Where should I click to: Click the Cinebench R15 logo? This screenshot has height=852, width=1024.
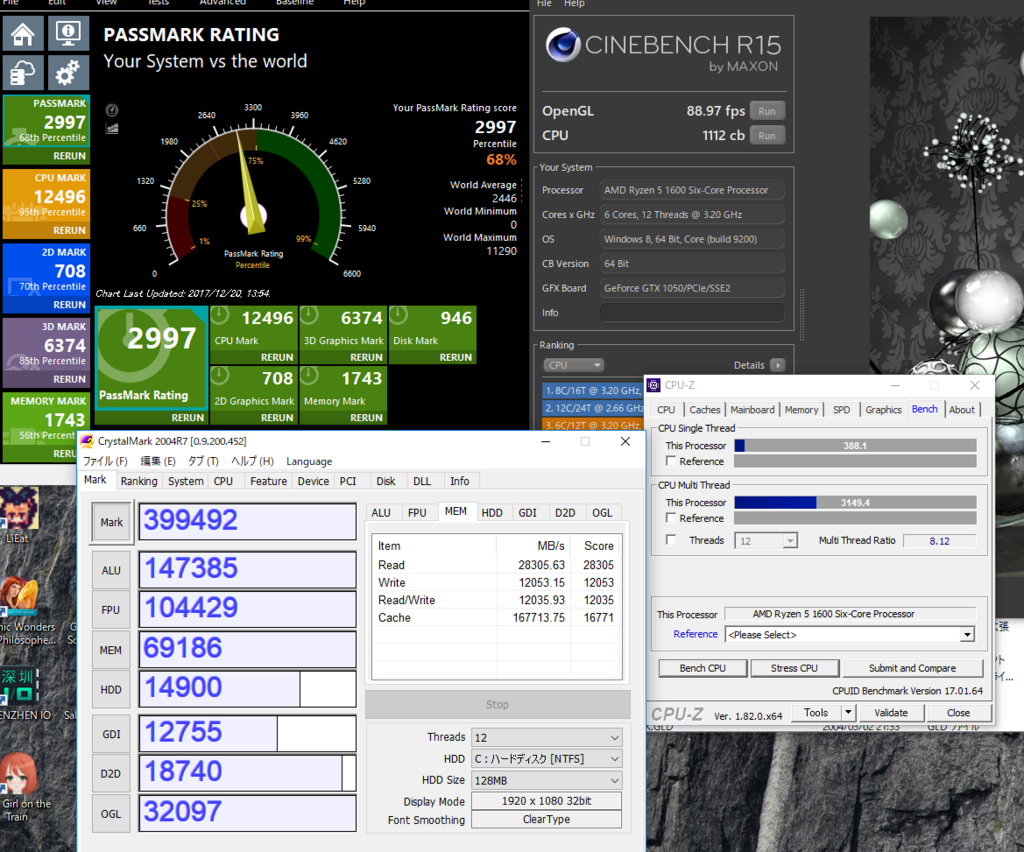point(563,45)
